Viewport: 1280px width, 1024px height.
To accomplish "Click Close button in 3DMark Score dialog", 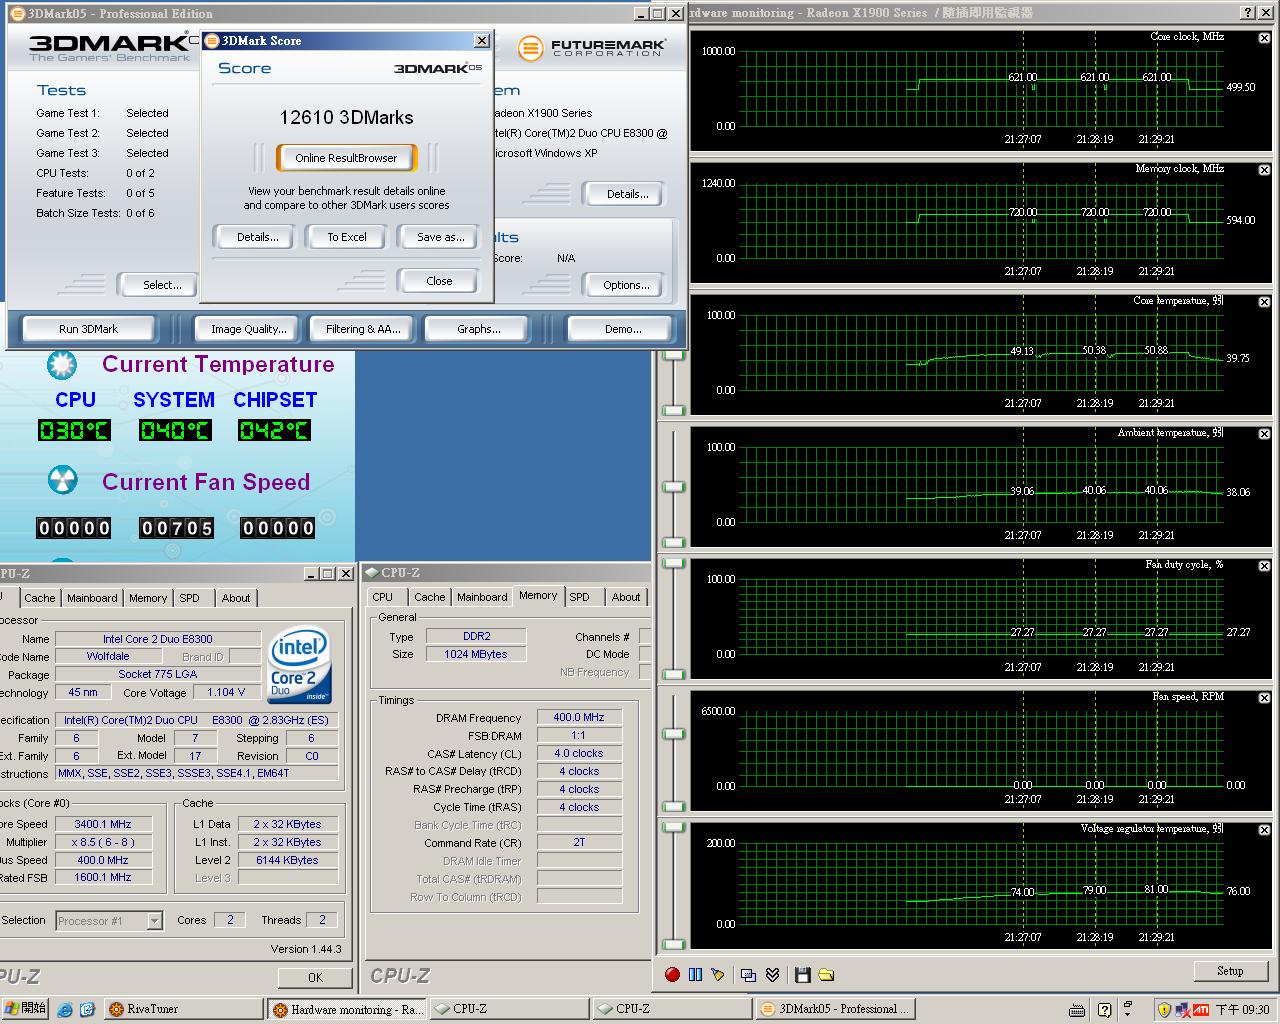I will tap(439, 281).
